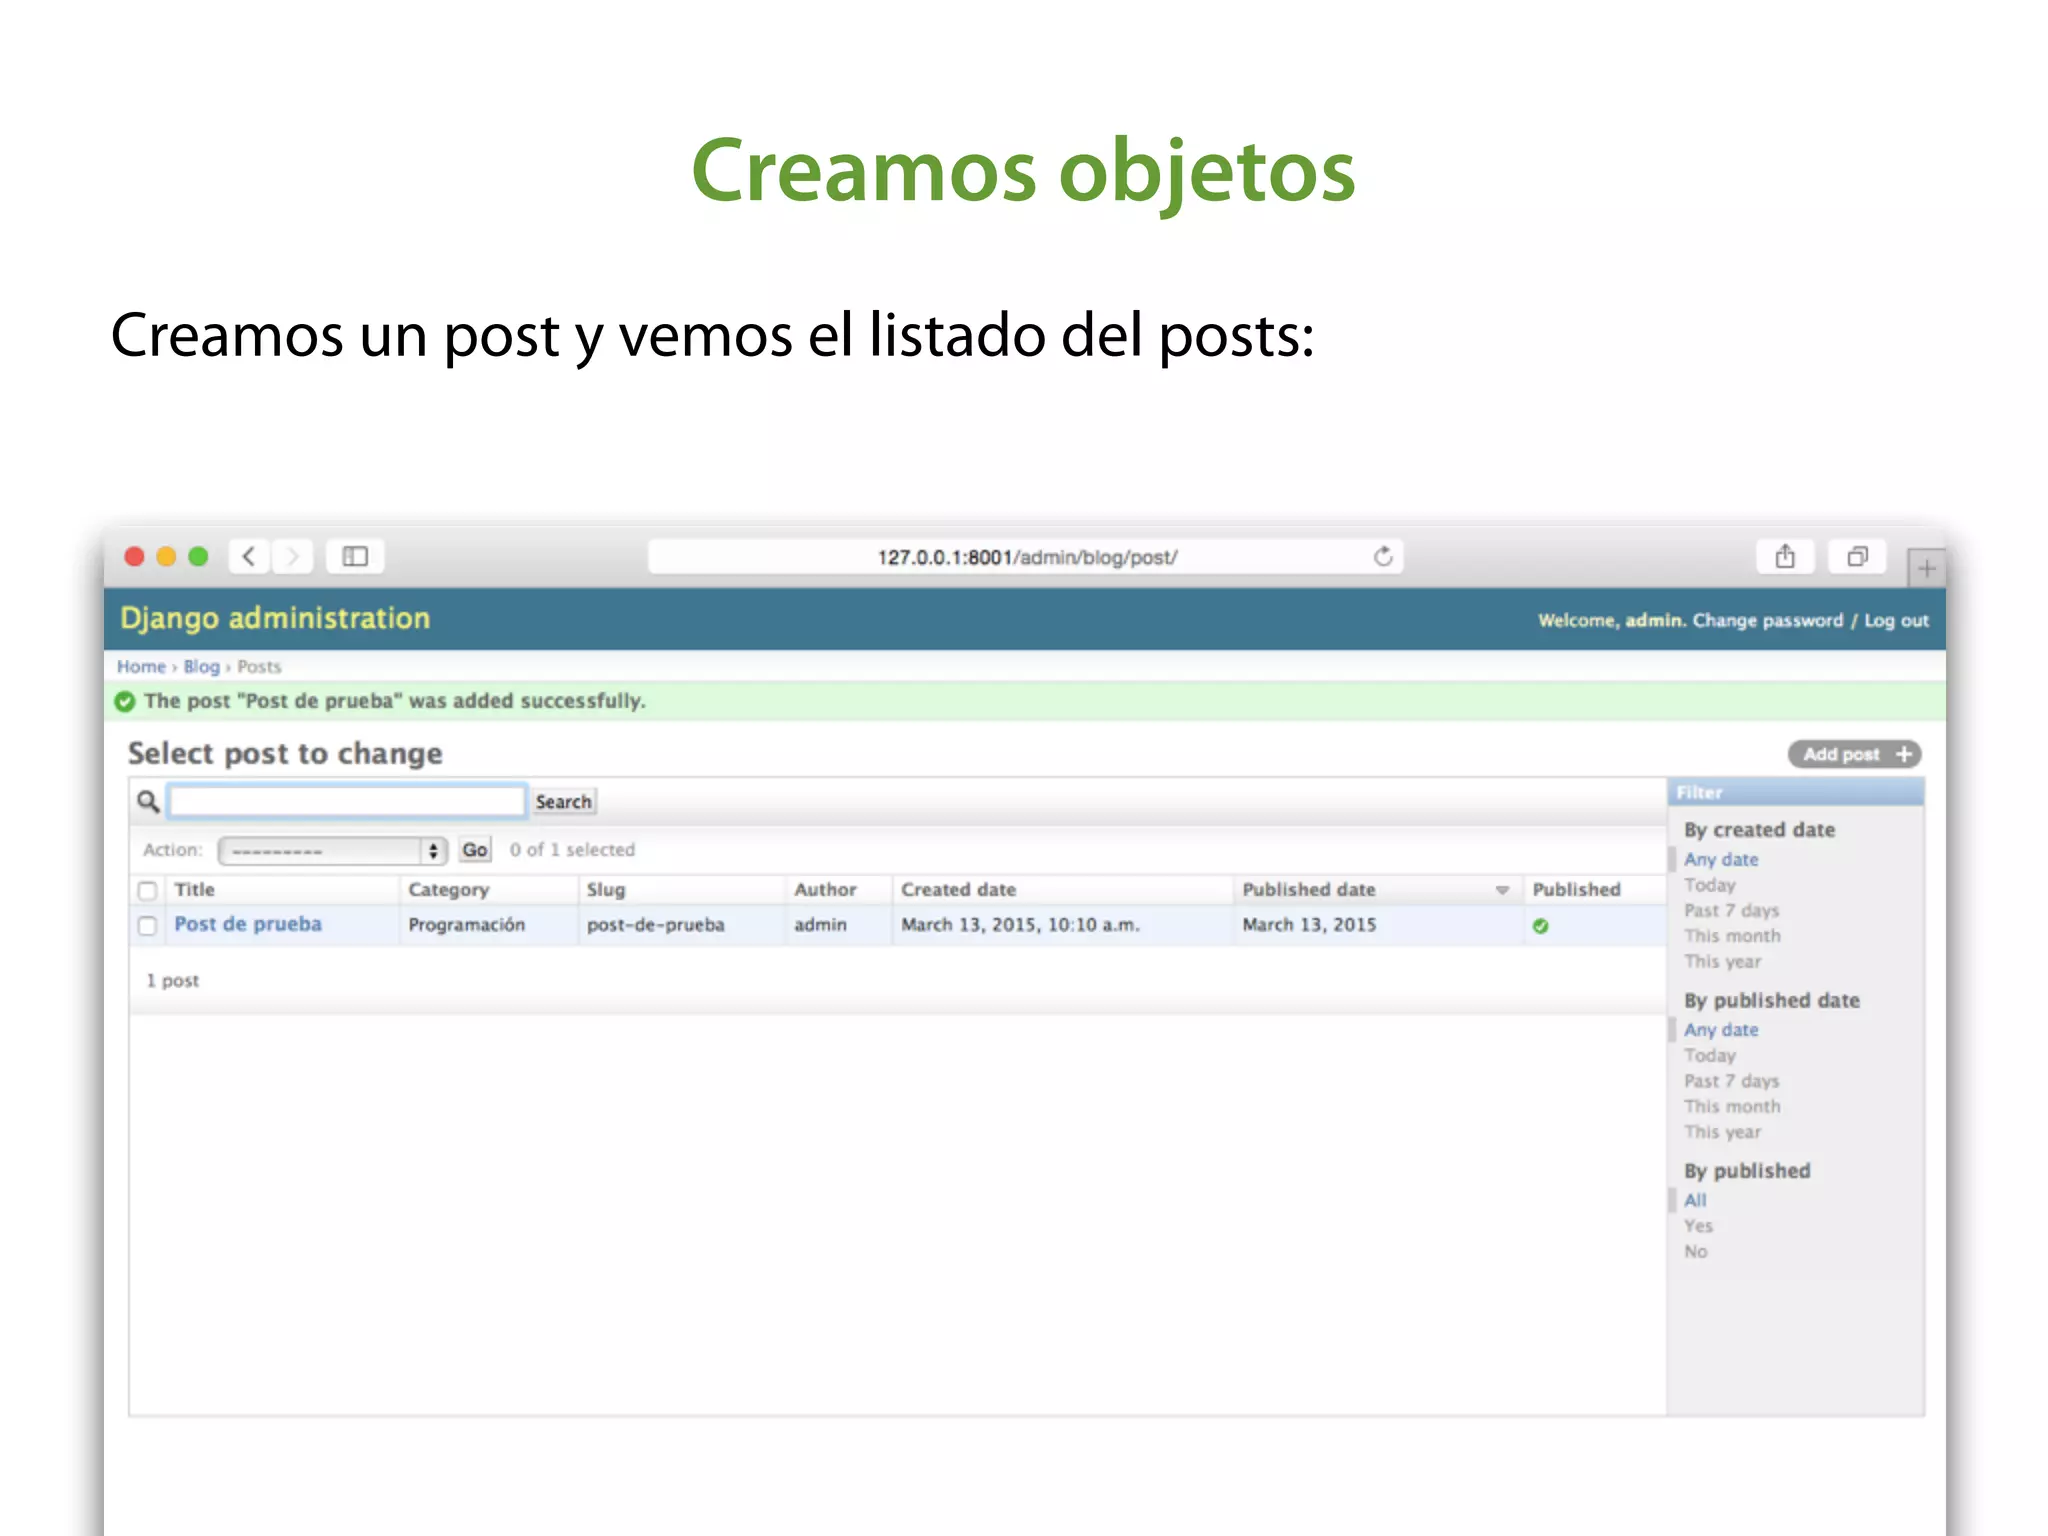The height and width of the screenshot is (1536, 2048).
Task: Select Any date under By published date
Action: pos(1720,1030)
